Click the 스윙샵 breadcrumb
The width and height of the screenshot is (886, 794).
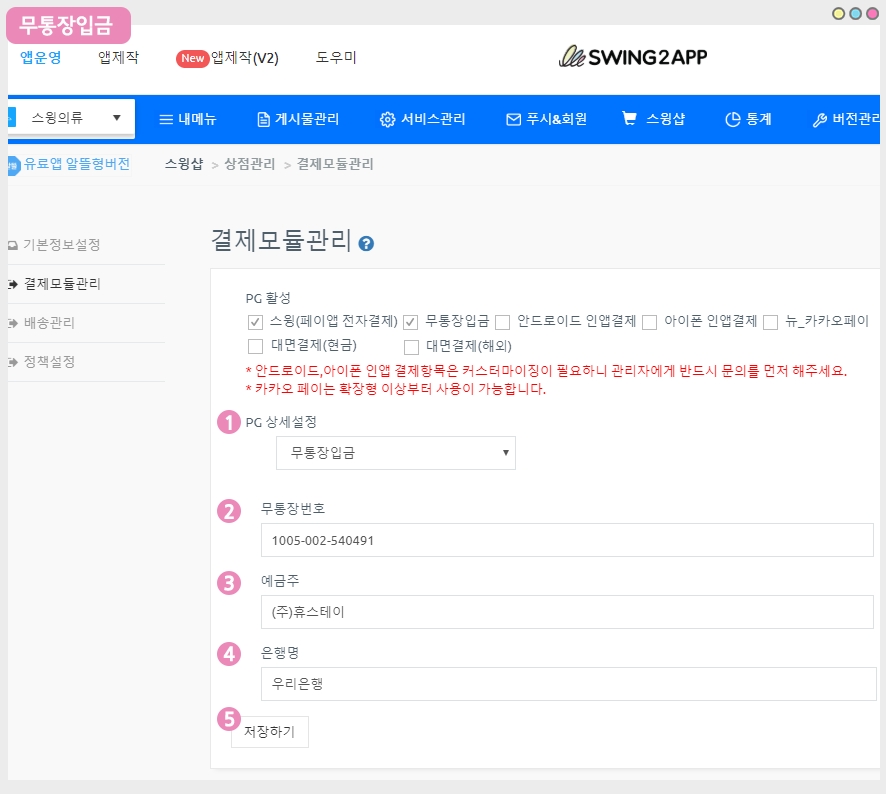pos(184,164)
